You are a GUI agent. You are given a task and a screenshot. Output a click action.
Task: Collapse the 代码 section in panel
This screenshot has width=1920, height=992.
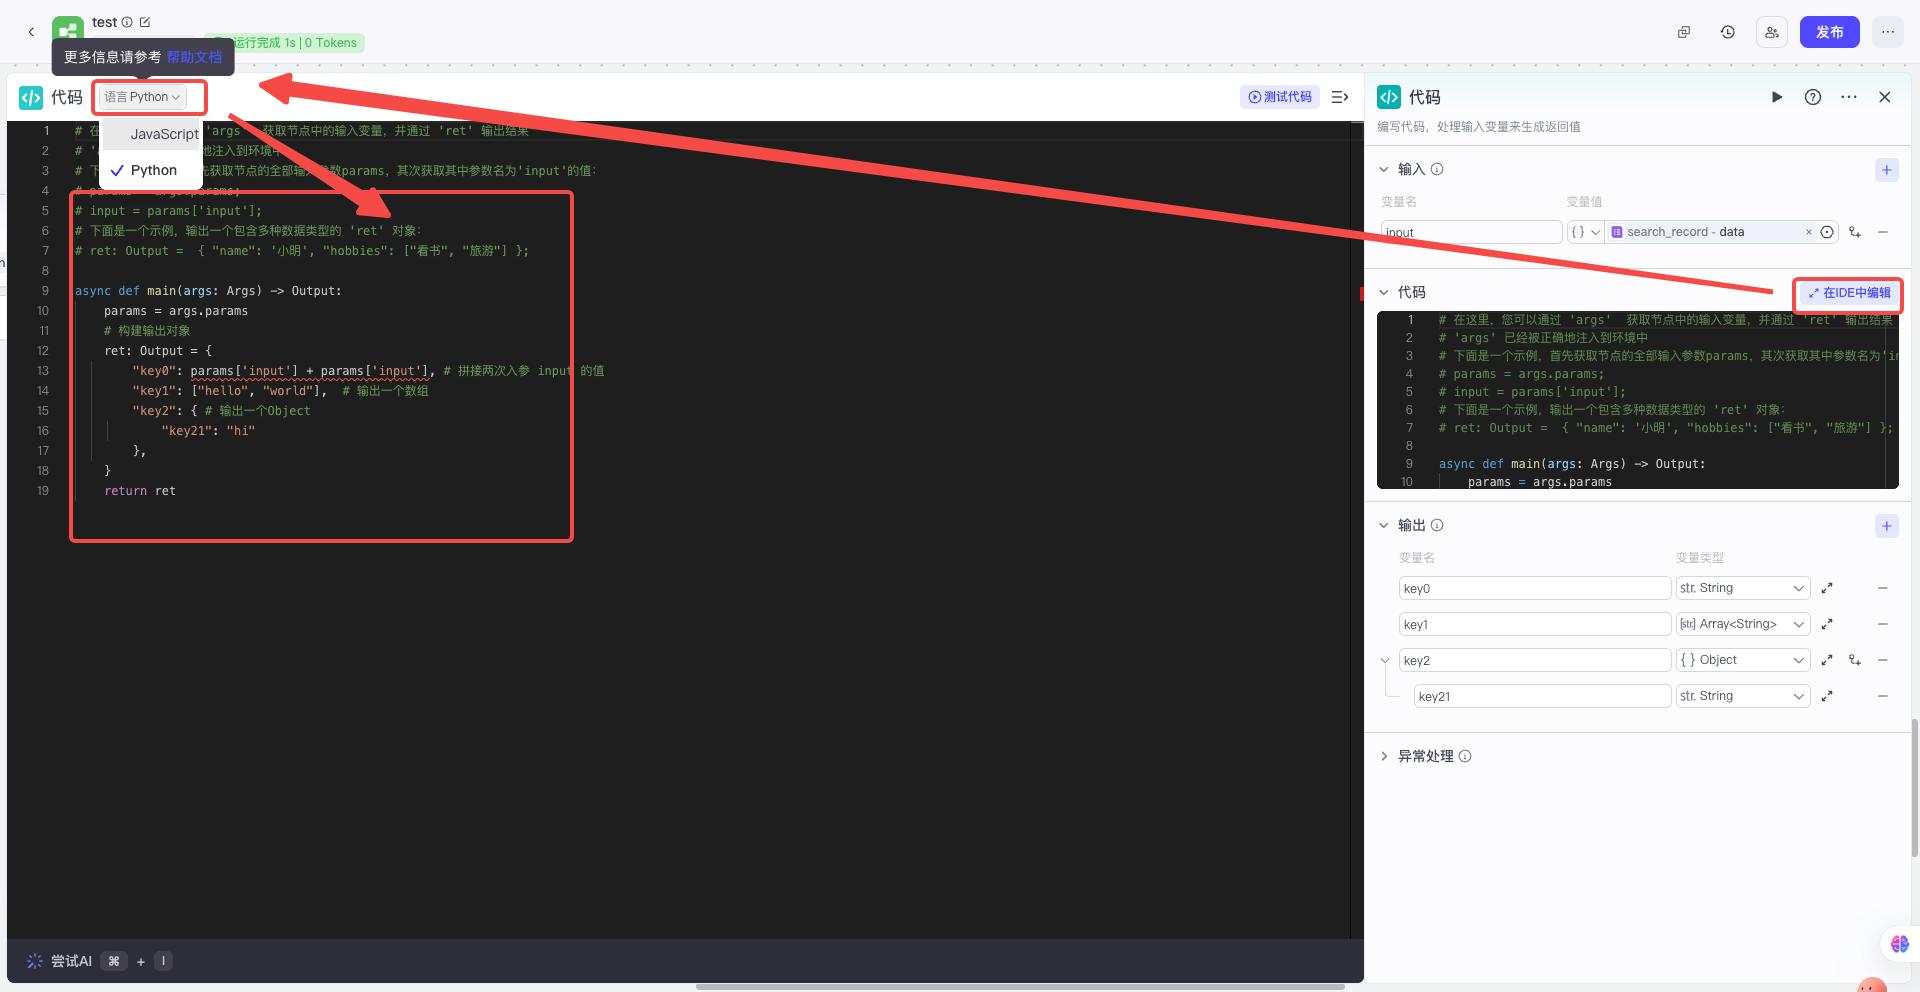1384,292
